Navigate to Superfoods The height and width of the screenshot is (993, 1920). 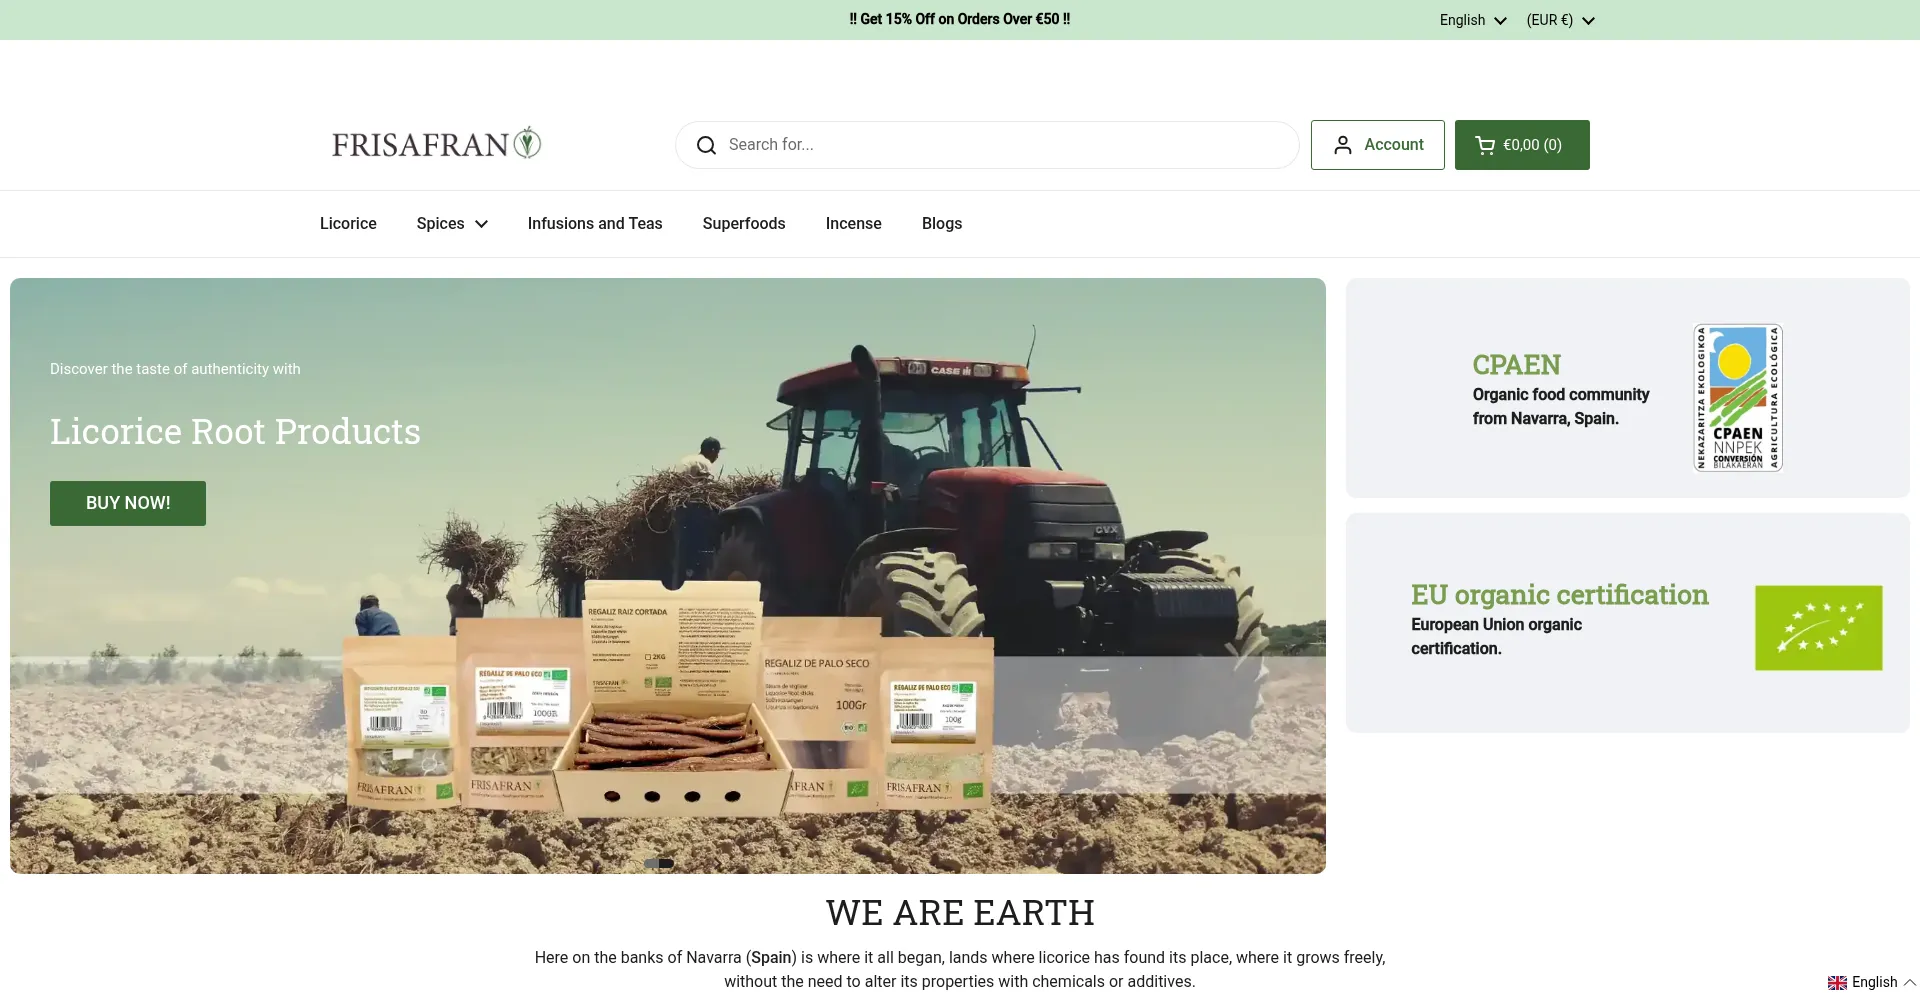tap(744, 224)
